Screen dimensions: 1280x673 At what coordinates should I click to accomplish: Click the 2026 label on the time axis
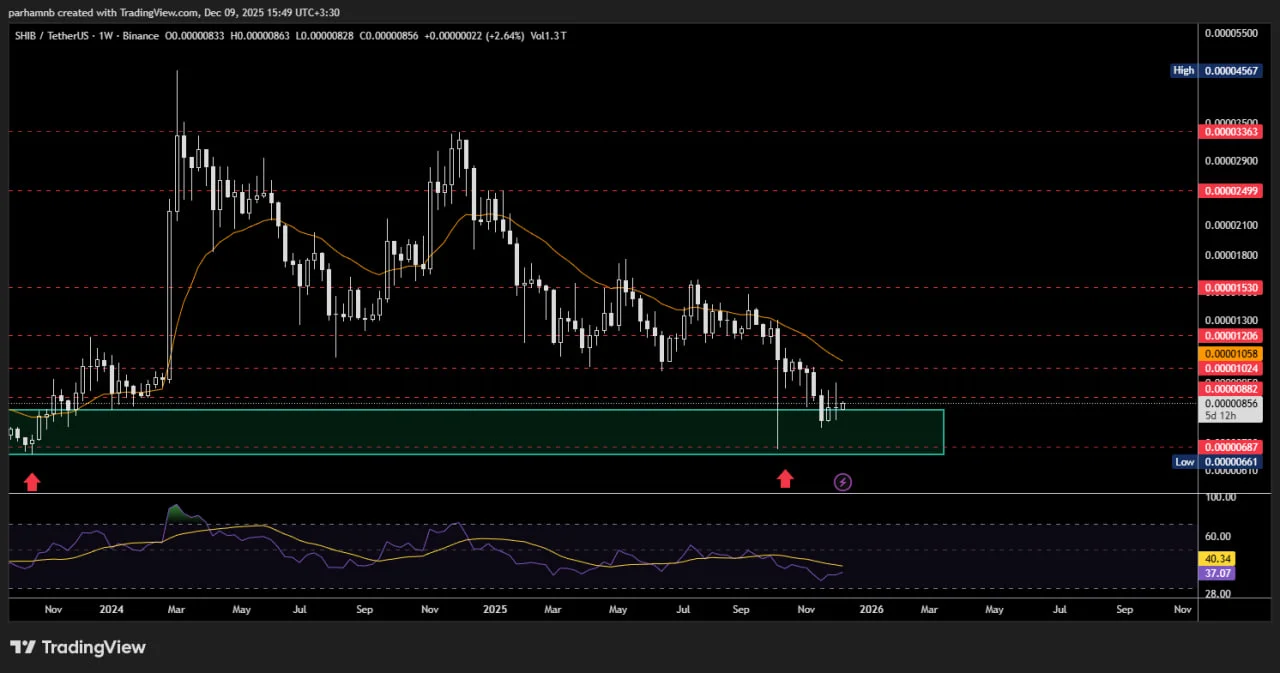click(871, 608)
